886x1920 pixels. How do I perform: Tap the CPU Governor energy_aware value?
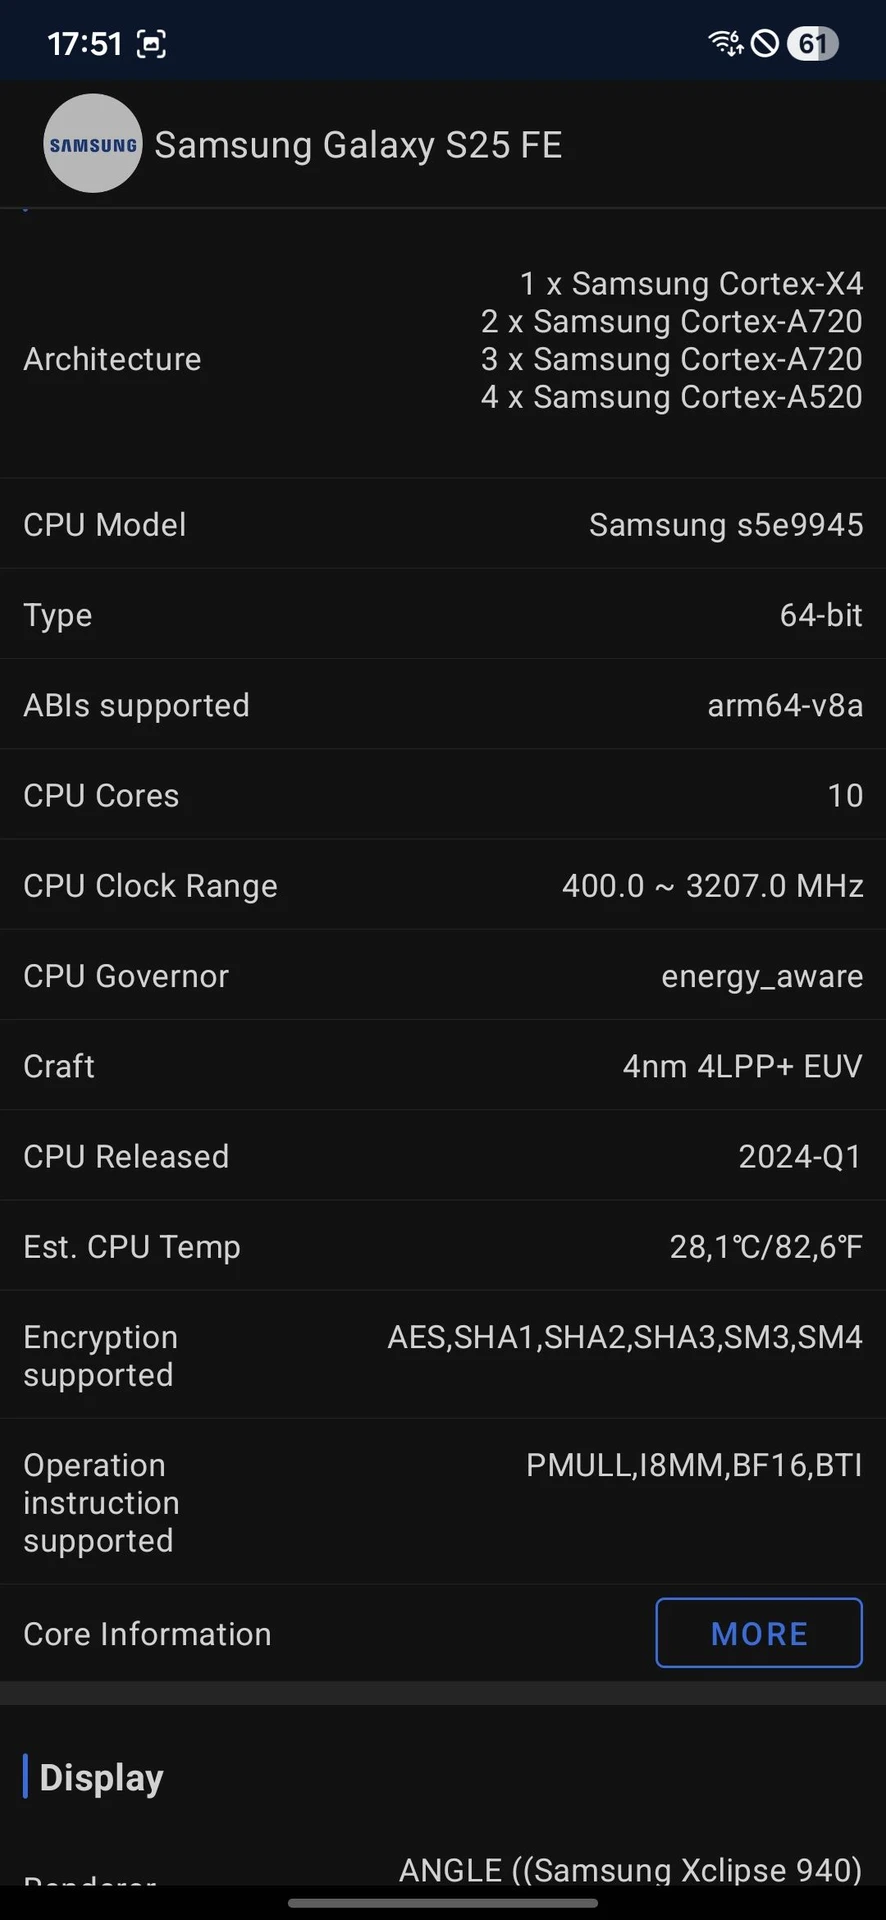[x=761, y=976]
